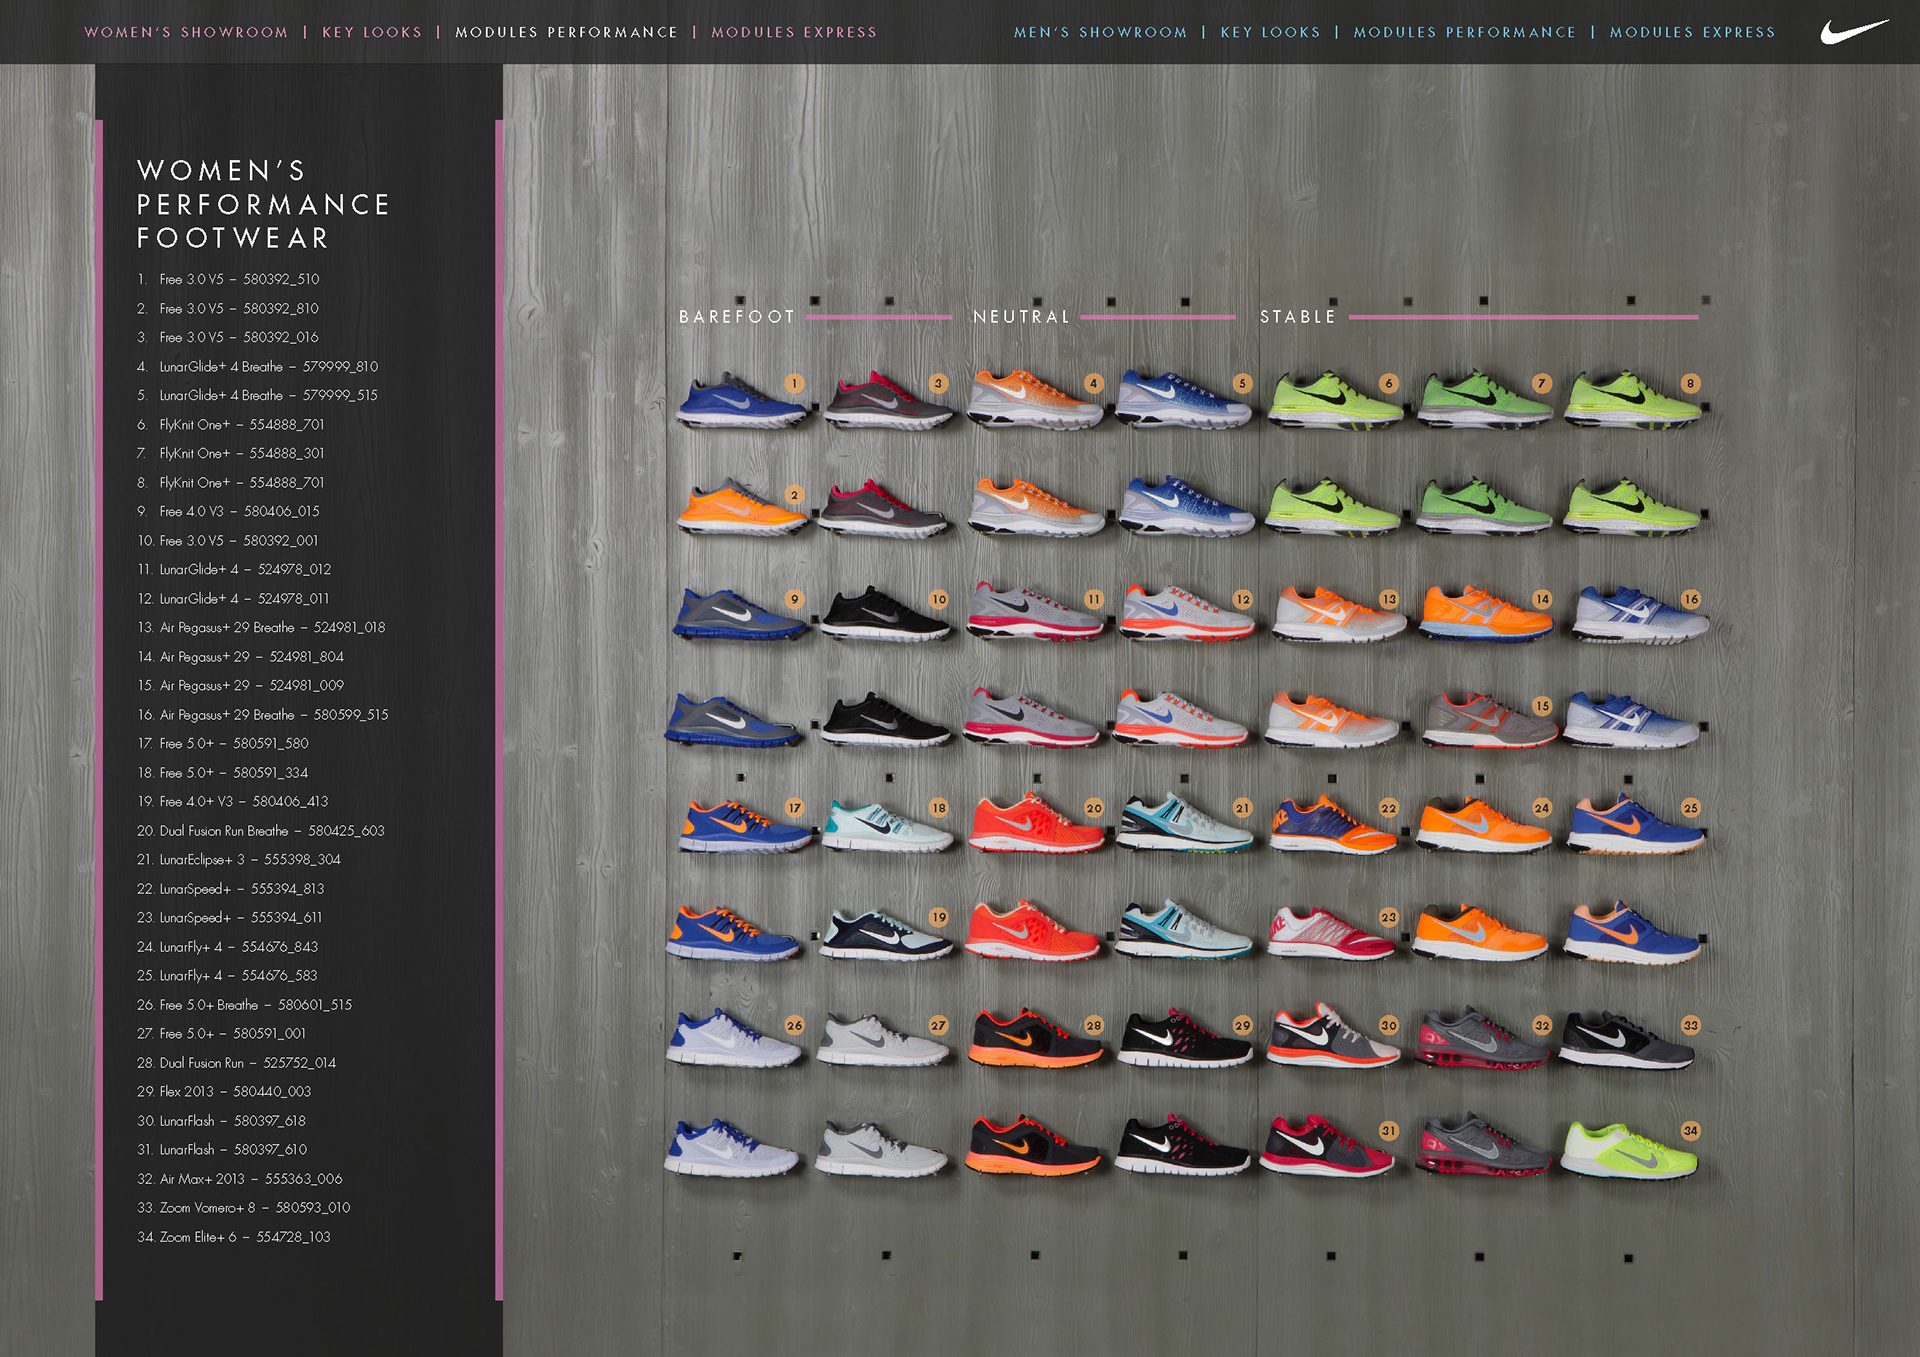1920x1357 pixels.
Task: Open Women's Showroom in top navigation
Action: 186,32
